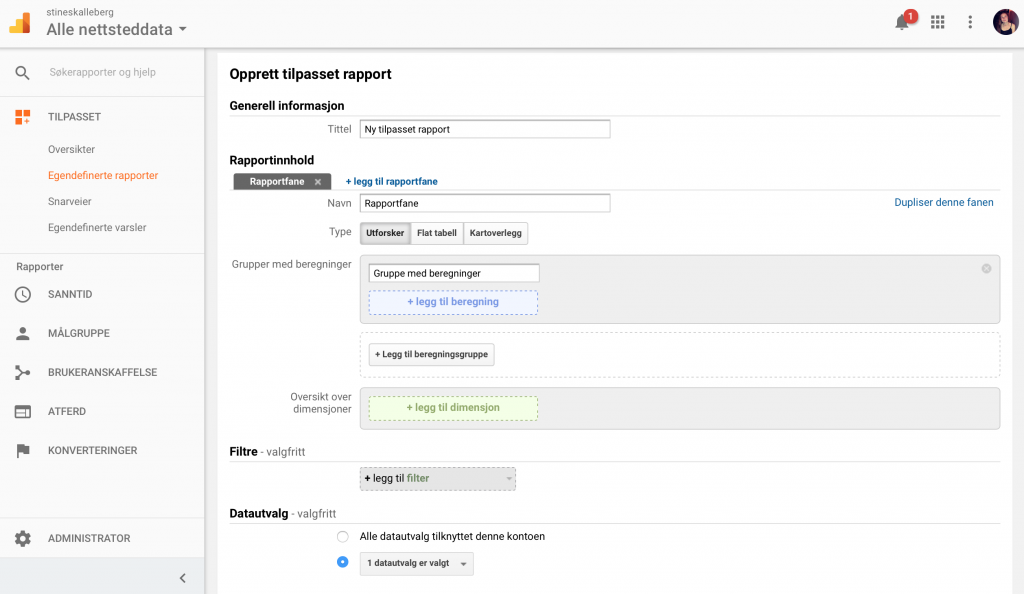Expand the Alle nettsteddata account selector
This screenshot has width=1024, height=594.
coord(116,29)
